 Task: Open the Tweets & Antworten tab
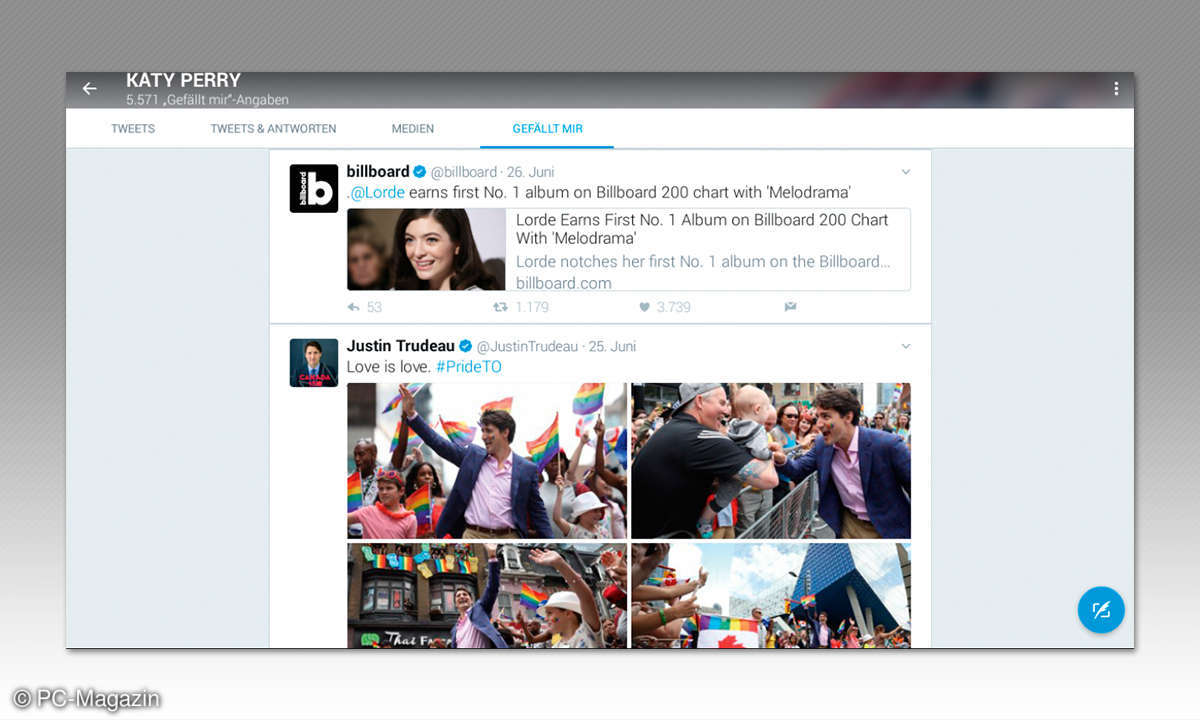tap(273, 129)
